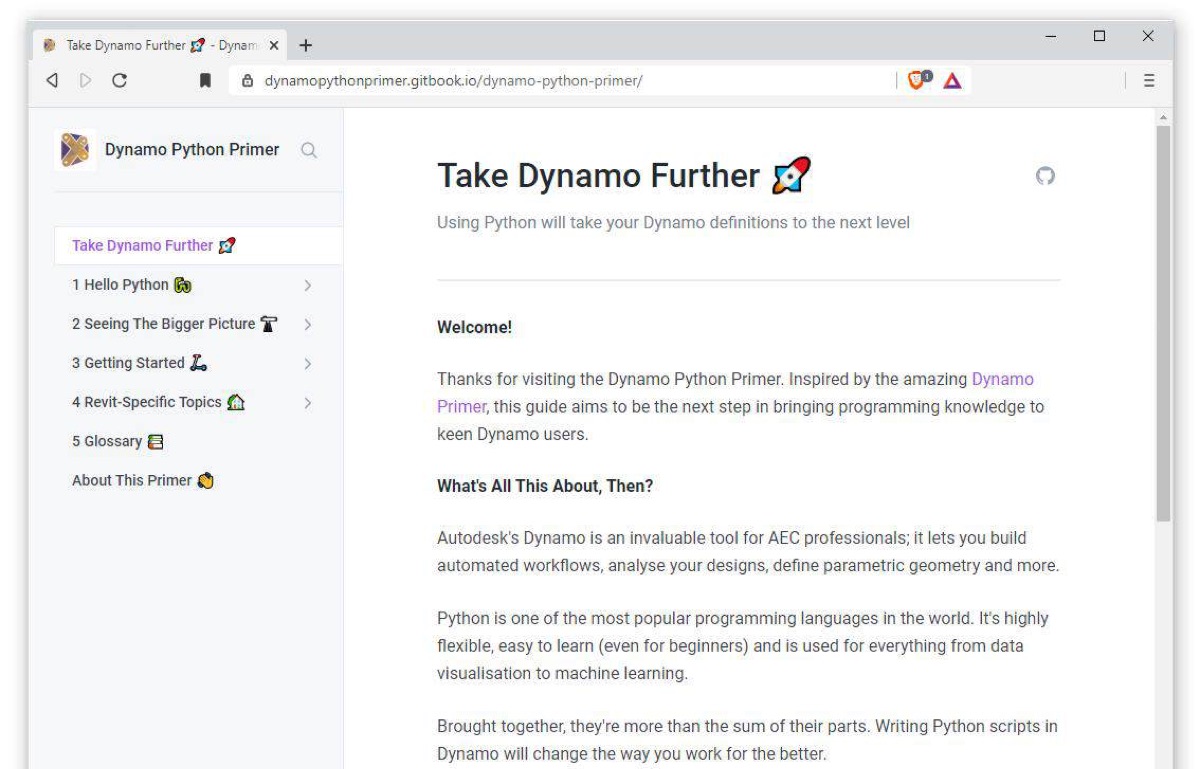
Task: Expand the Revit-Specific Topics chevron
Action: (308, 403)
